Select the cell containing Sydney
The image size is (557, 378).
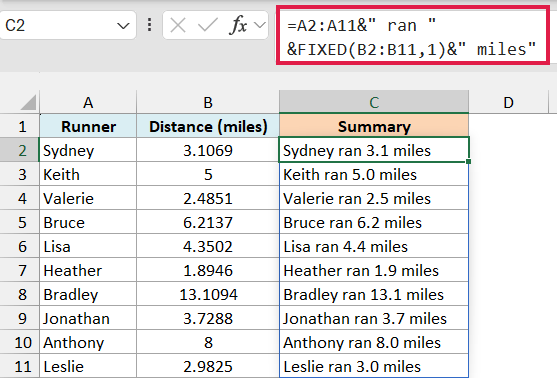[88, 150]
